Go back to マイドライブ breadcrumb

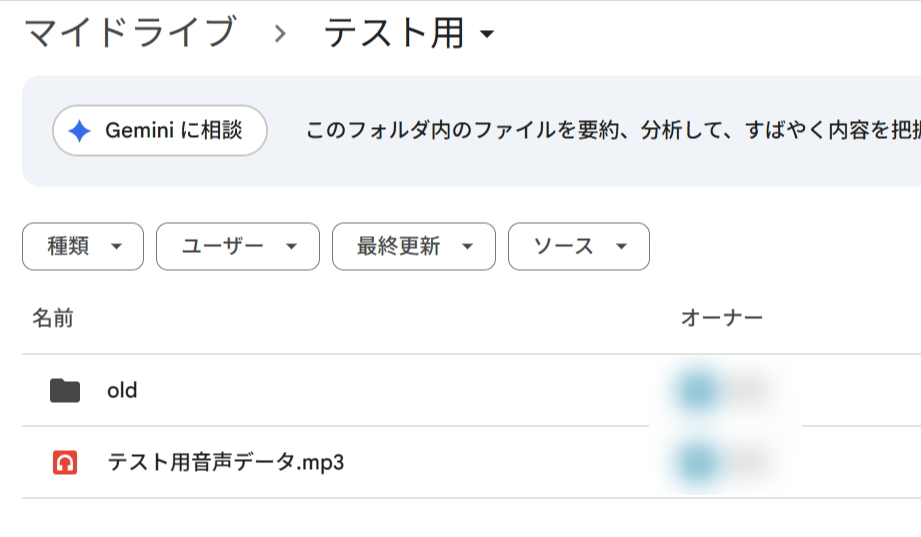(130, 32)
